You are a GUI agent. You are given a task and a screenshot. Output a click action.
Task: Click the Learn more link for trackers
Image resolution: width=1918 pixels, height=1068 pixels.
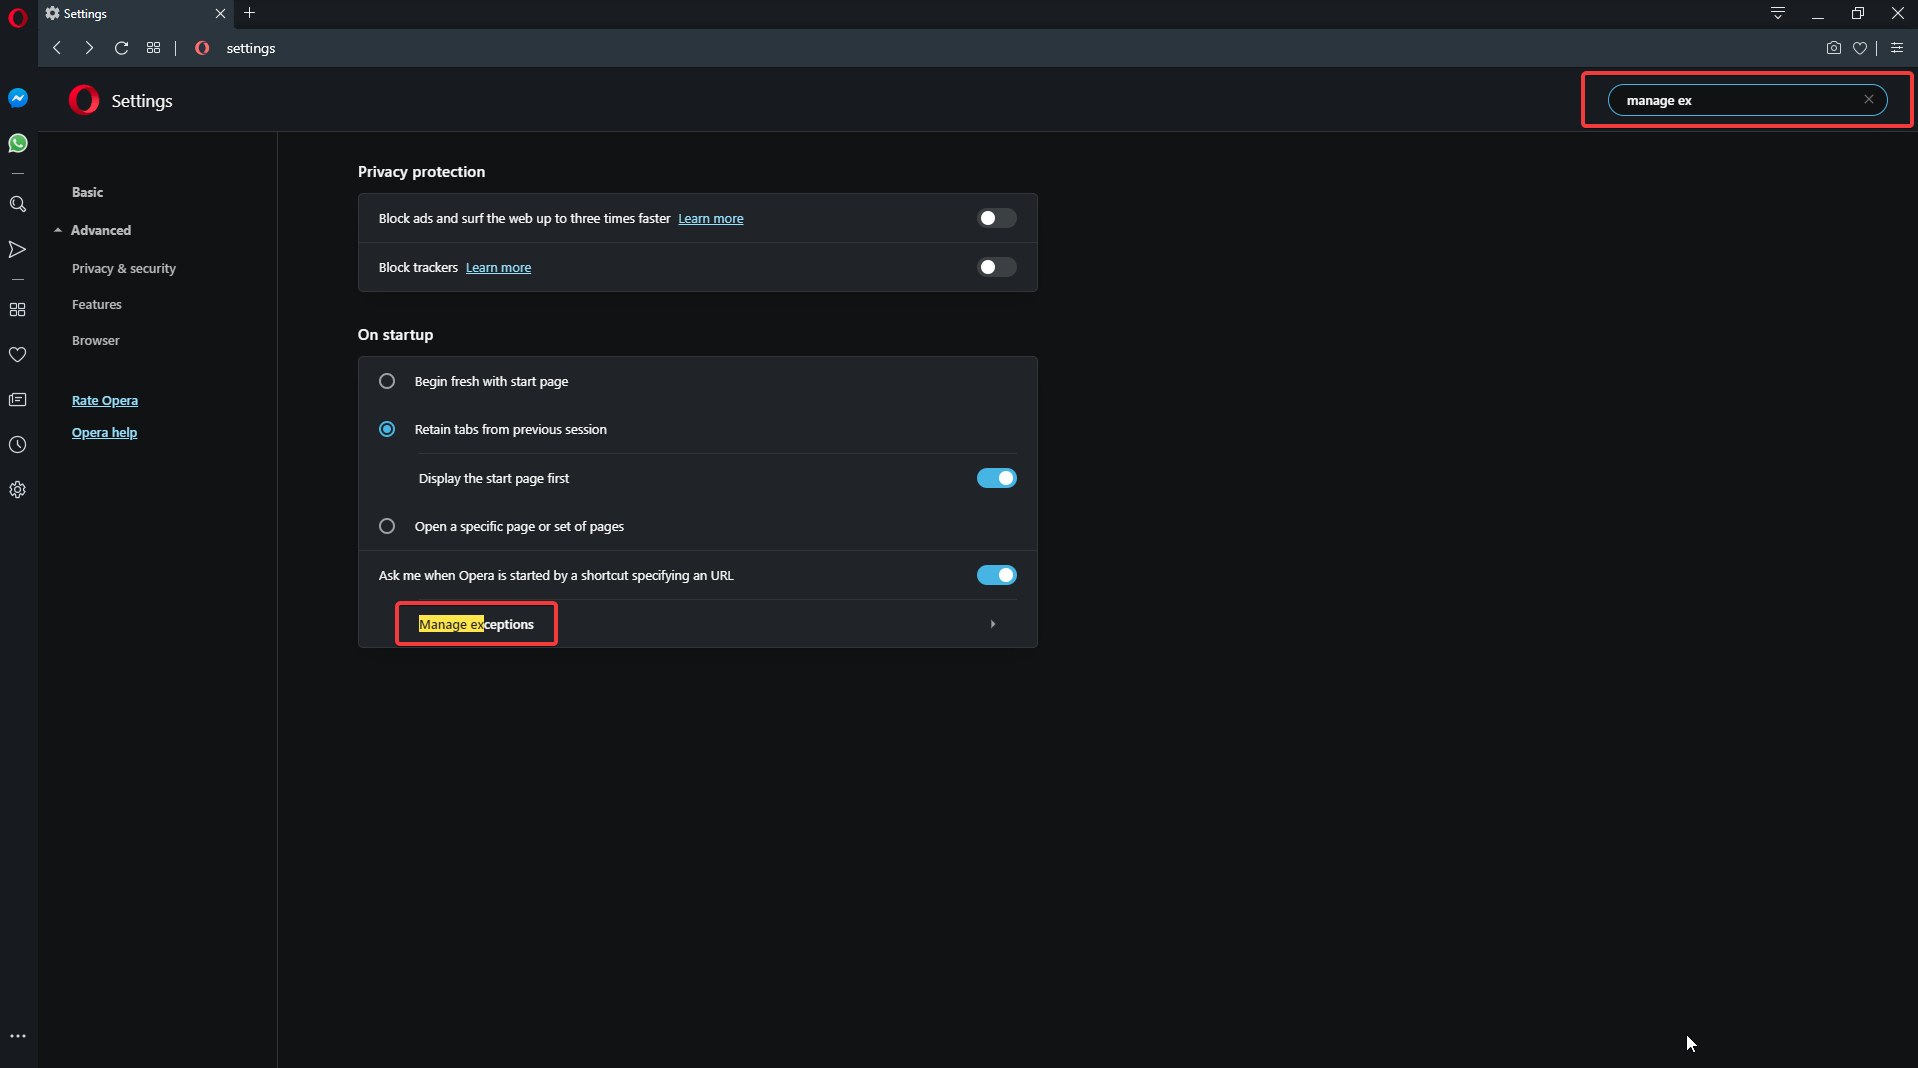(498, 267)
